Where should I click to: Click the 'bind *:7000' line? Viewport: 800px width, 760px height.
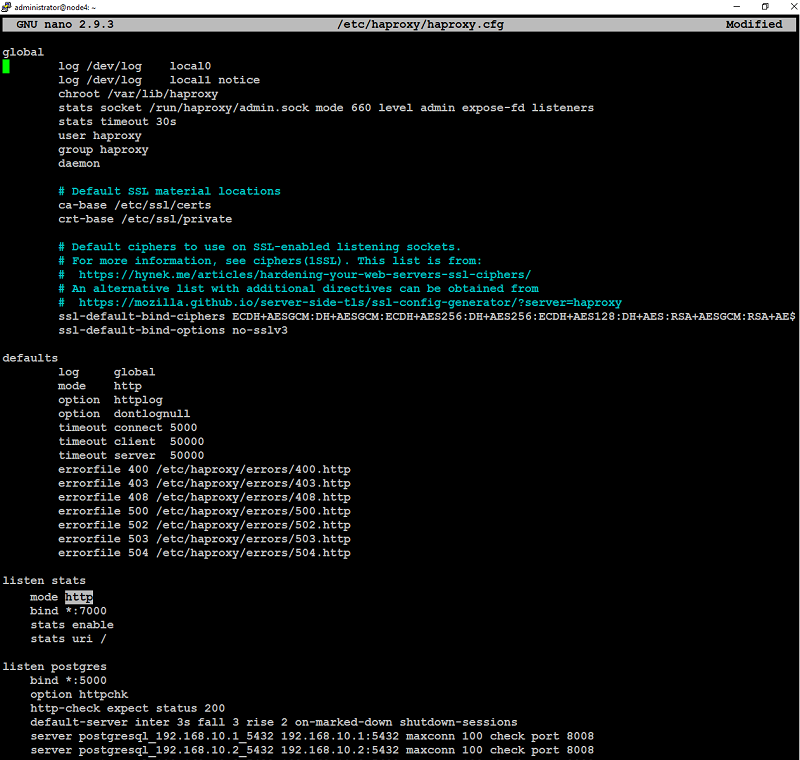68,611
